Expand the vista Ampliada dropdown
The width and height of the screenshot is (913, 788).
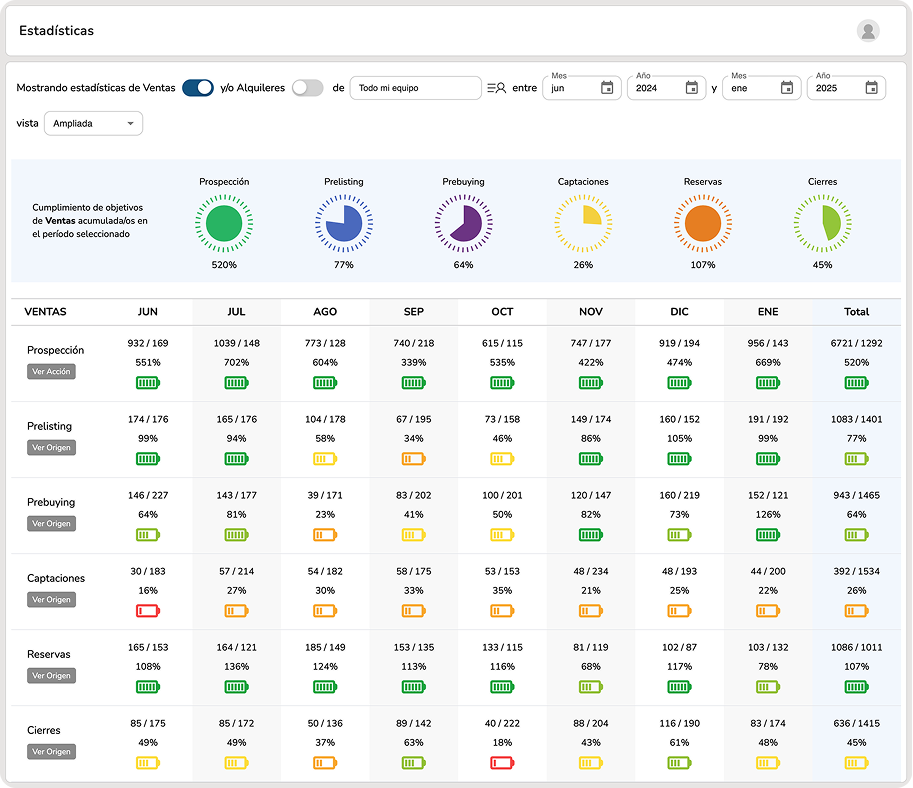tap(94, 124)
